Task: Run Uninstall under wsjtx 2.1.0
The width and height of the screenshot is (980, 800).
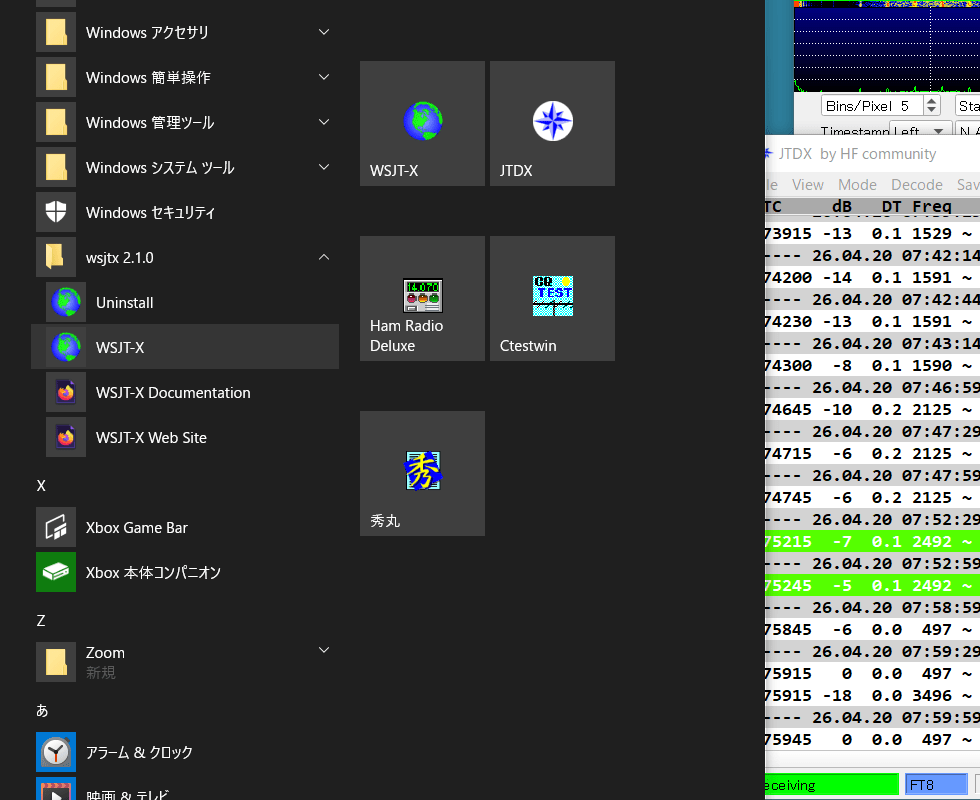Action: click(x=124, y=303)
